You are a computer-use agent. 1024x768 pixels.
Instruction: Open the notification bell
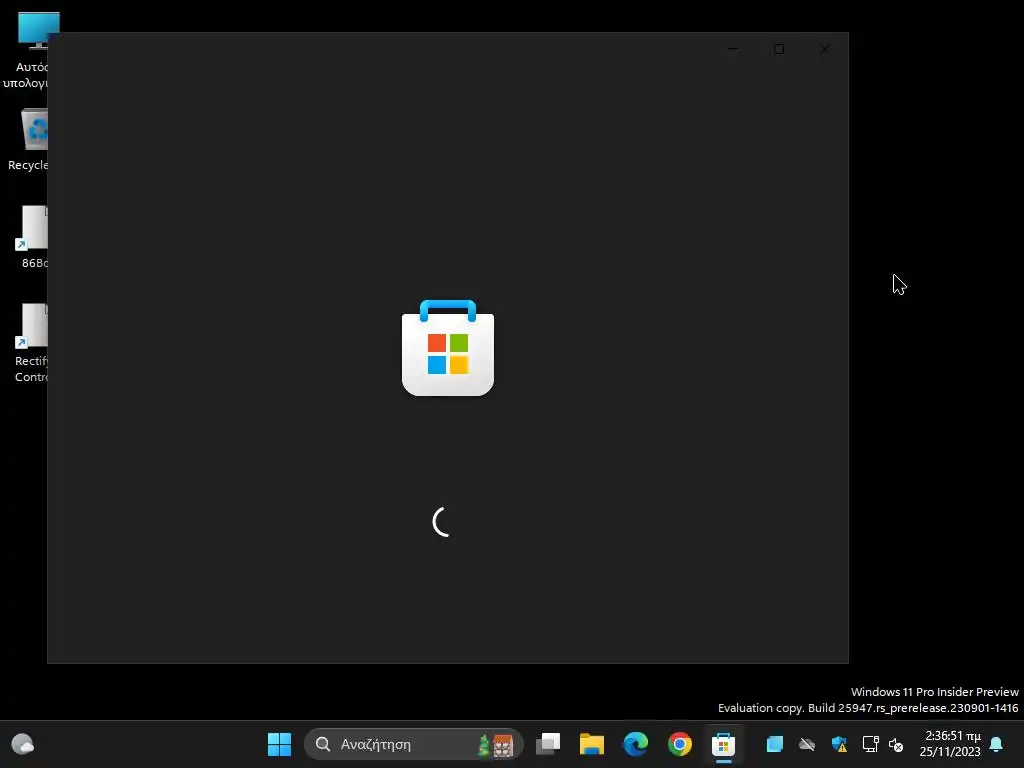point(997,744)
